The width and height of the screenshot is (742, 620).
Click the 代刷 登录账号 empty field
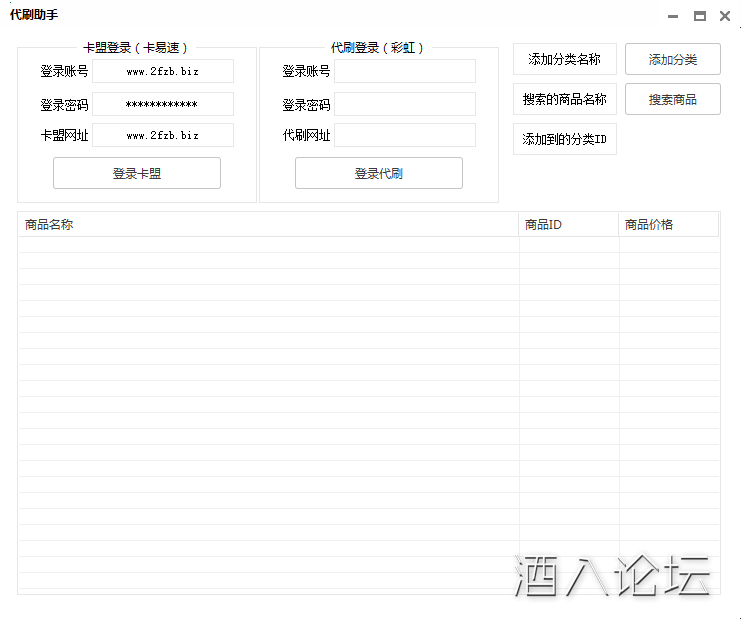click(405, 71)
